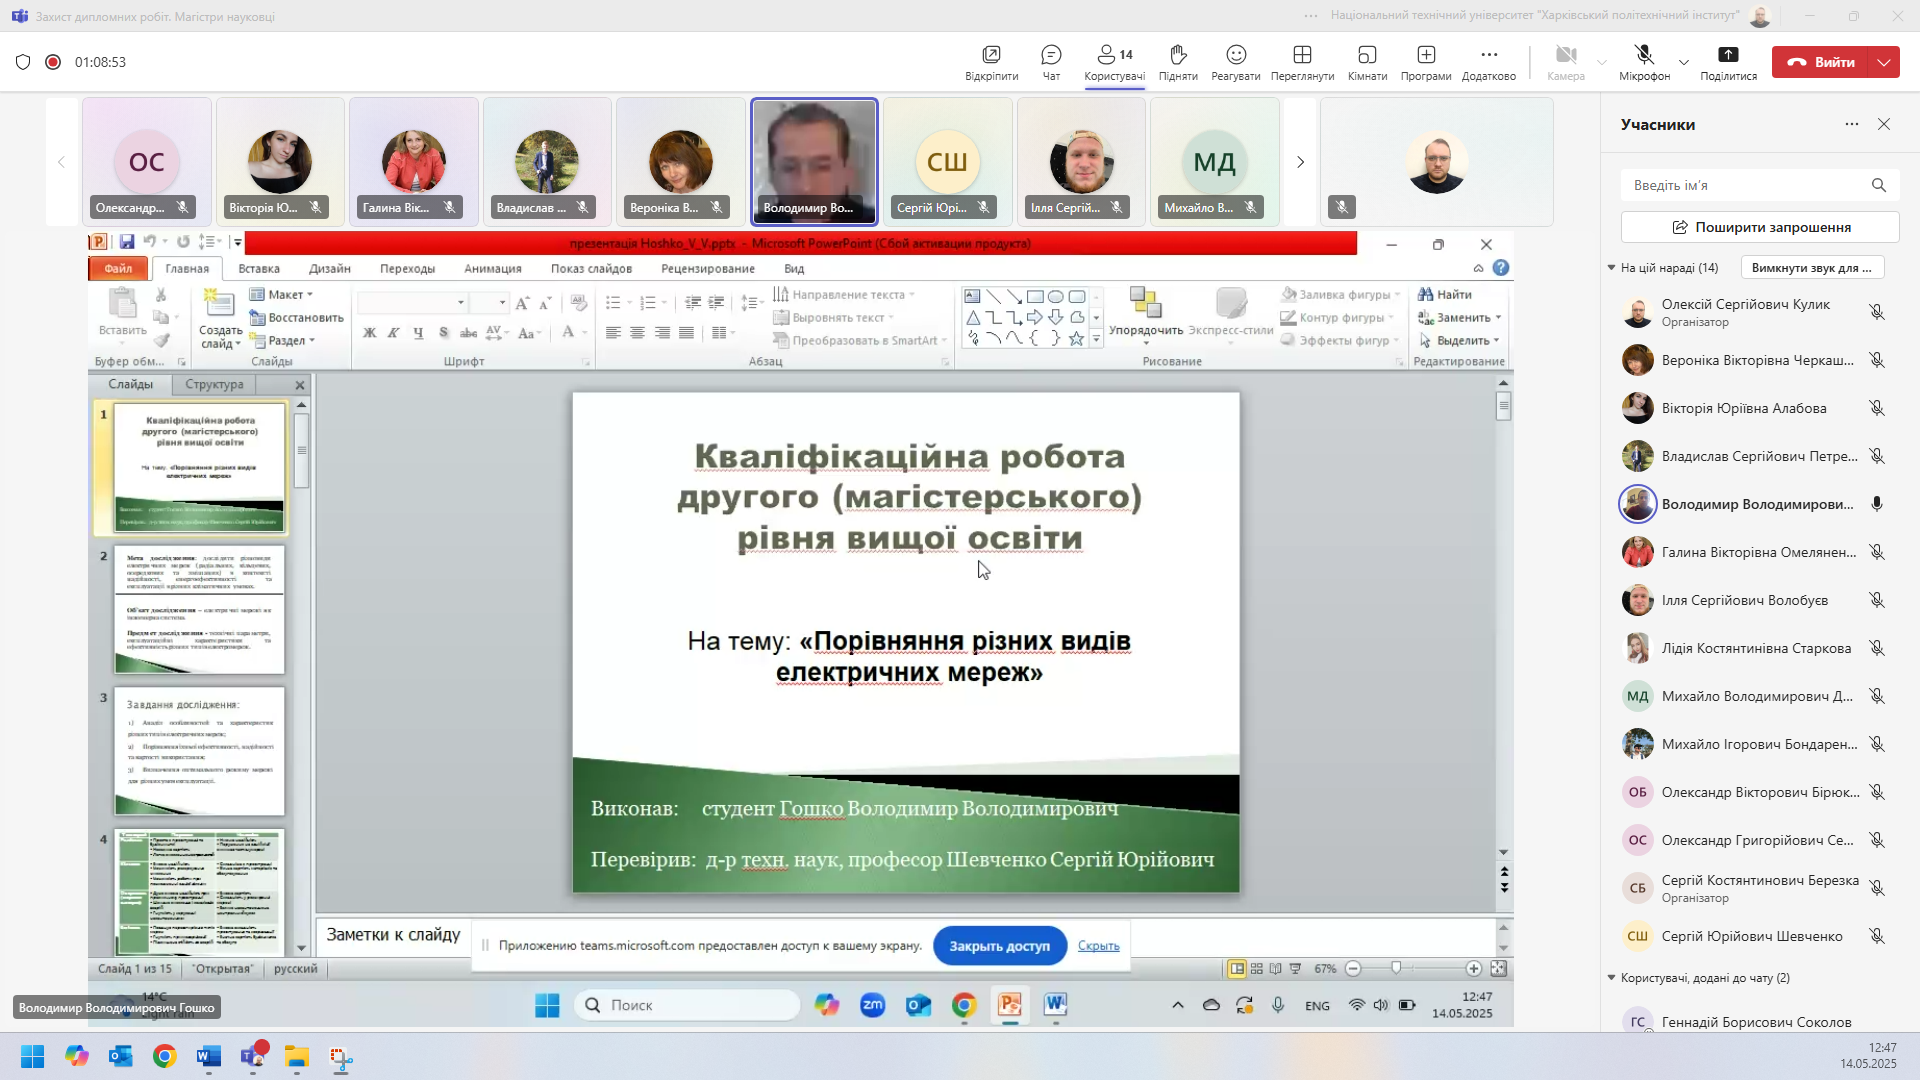The width and height of the screenshot is (1920, 1080).
Task: Click the PowerPoint help question mark icon
Action: [x=1500, y=268]
